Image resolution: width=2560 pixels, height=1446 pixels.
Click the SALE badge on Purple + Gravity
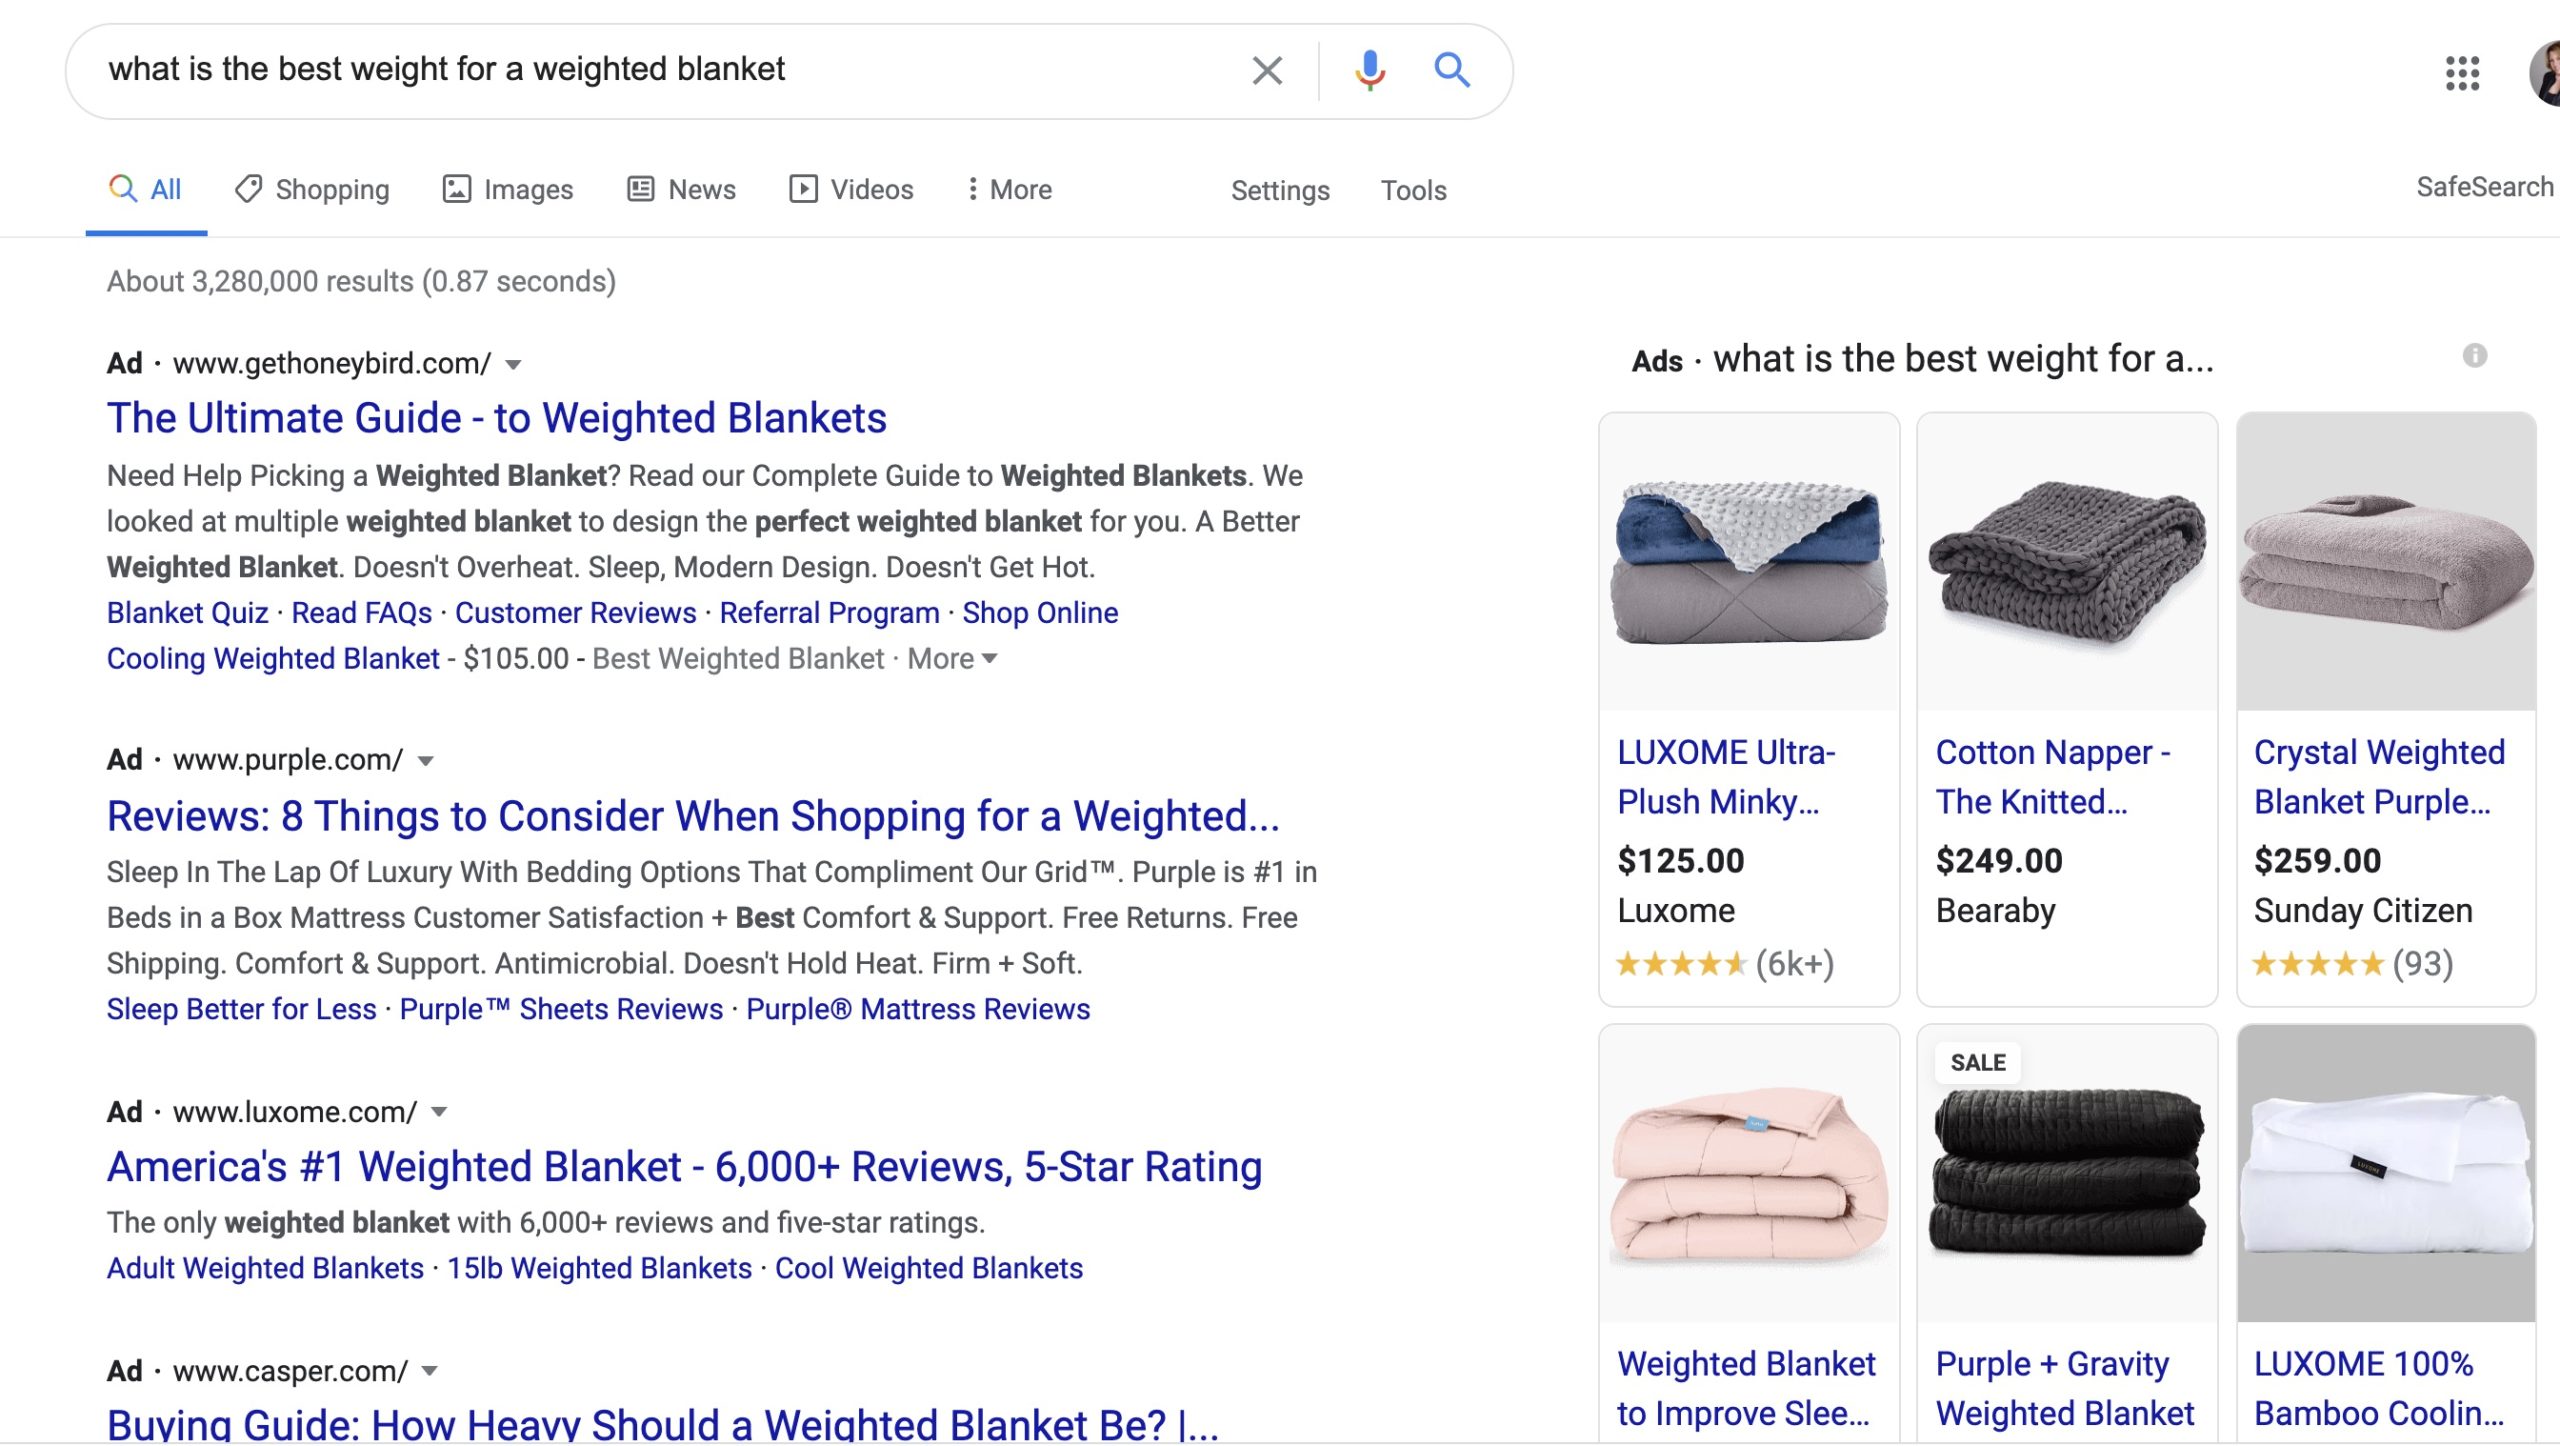coord(1978,1063)
